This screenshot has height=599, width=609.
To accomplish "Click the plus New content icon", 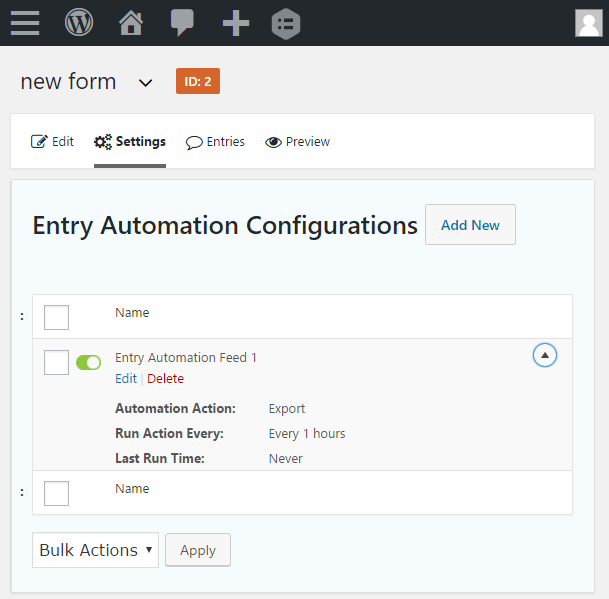I will 236,23.
